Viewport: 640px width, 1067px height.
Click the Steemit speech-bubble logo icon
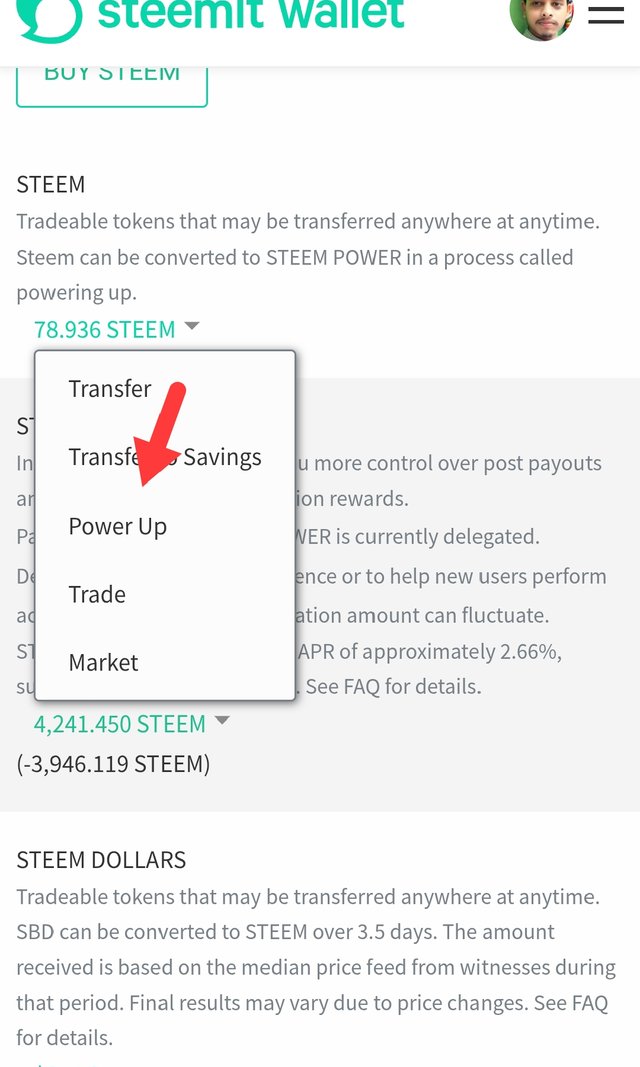pos(49,17)
